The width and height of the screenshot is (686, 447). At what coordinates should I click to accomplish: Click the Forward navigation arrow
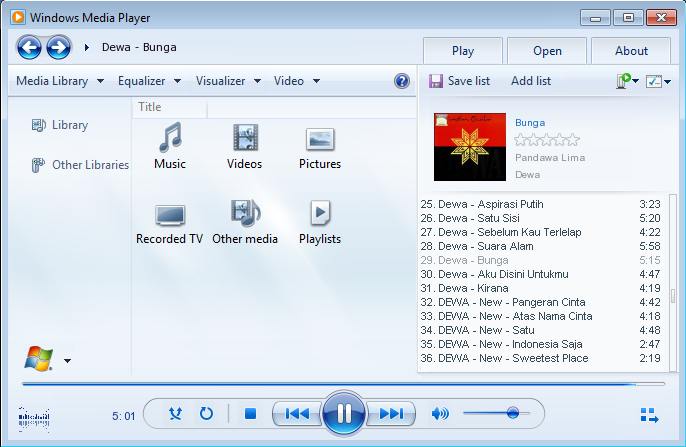point(59,47)
